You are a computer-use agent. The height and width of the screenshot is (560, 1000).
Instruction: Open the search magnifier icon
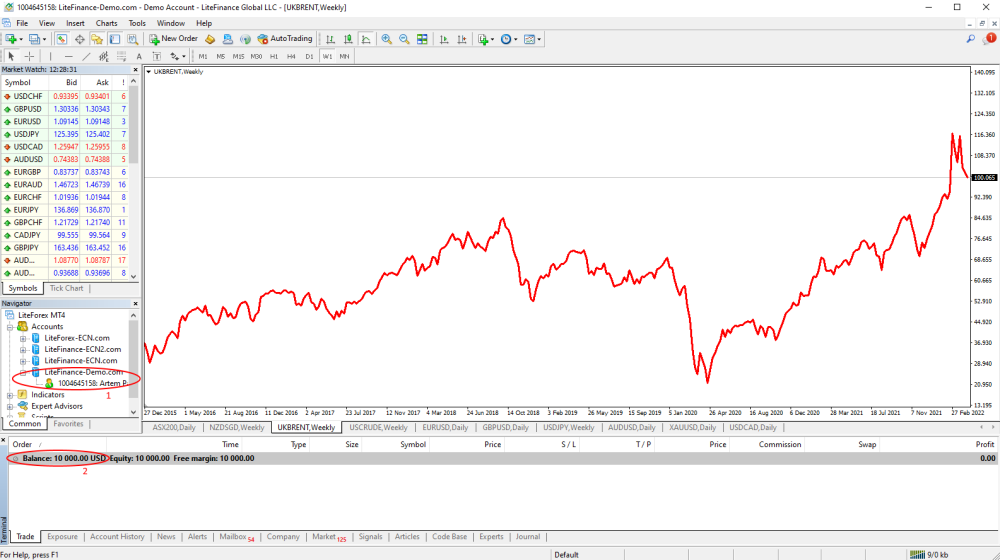point(971,39)
